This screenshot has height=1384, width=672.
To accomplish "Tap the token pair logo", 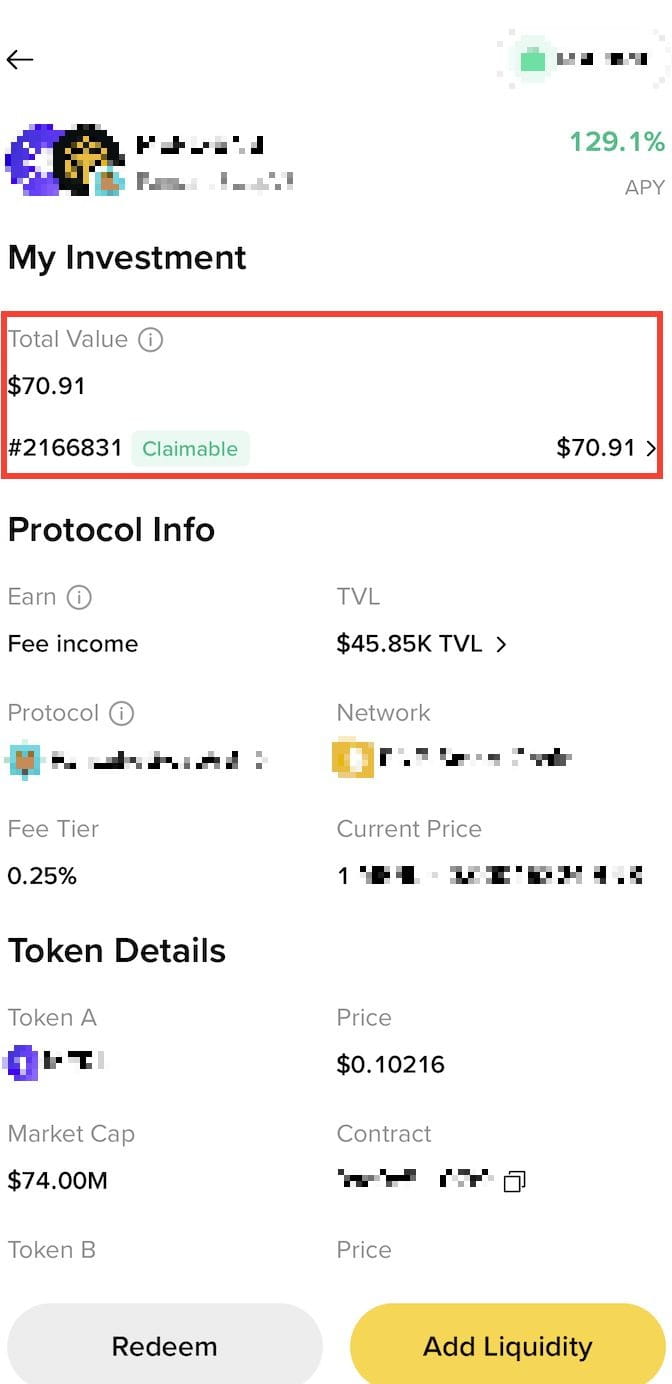I will coord(64,161).
